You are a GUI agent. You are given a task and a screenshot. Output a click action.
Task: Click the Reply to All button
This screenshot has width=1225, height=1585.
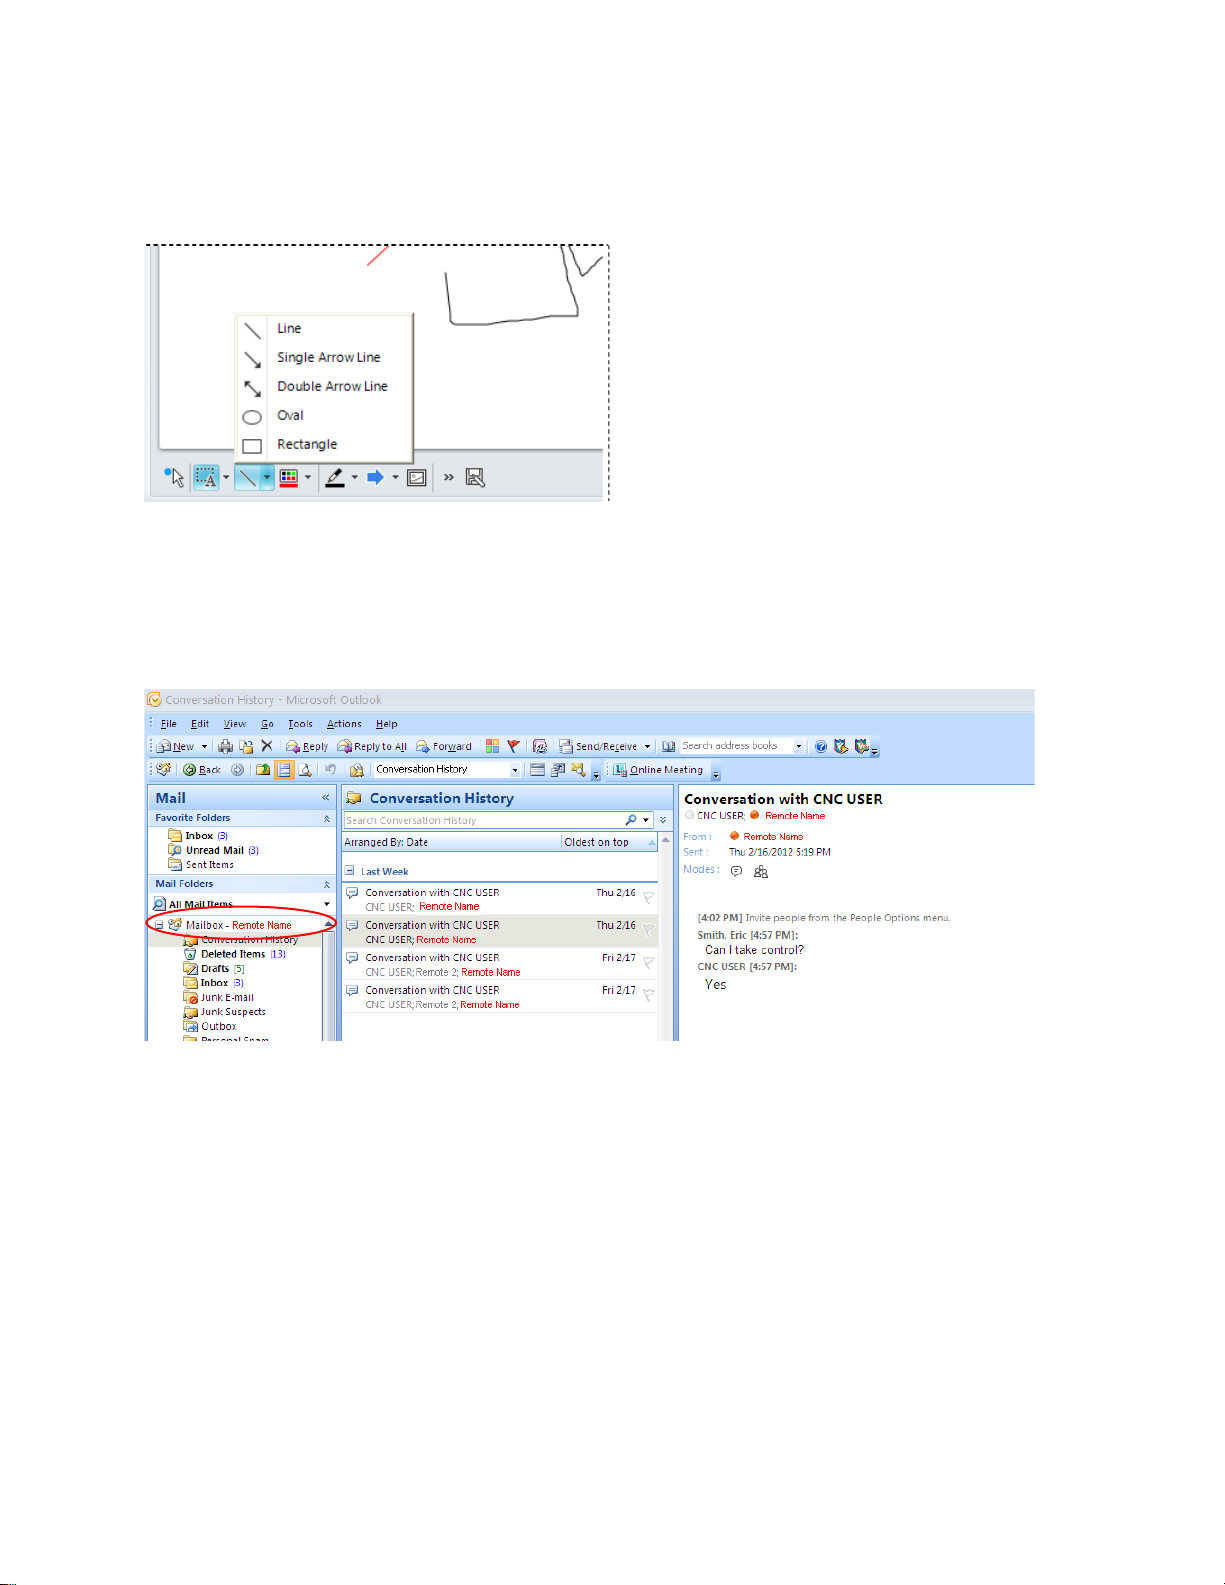click(x=372, y=746)
